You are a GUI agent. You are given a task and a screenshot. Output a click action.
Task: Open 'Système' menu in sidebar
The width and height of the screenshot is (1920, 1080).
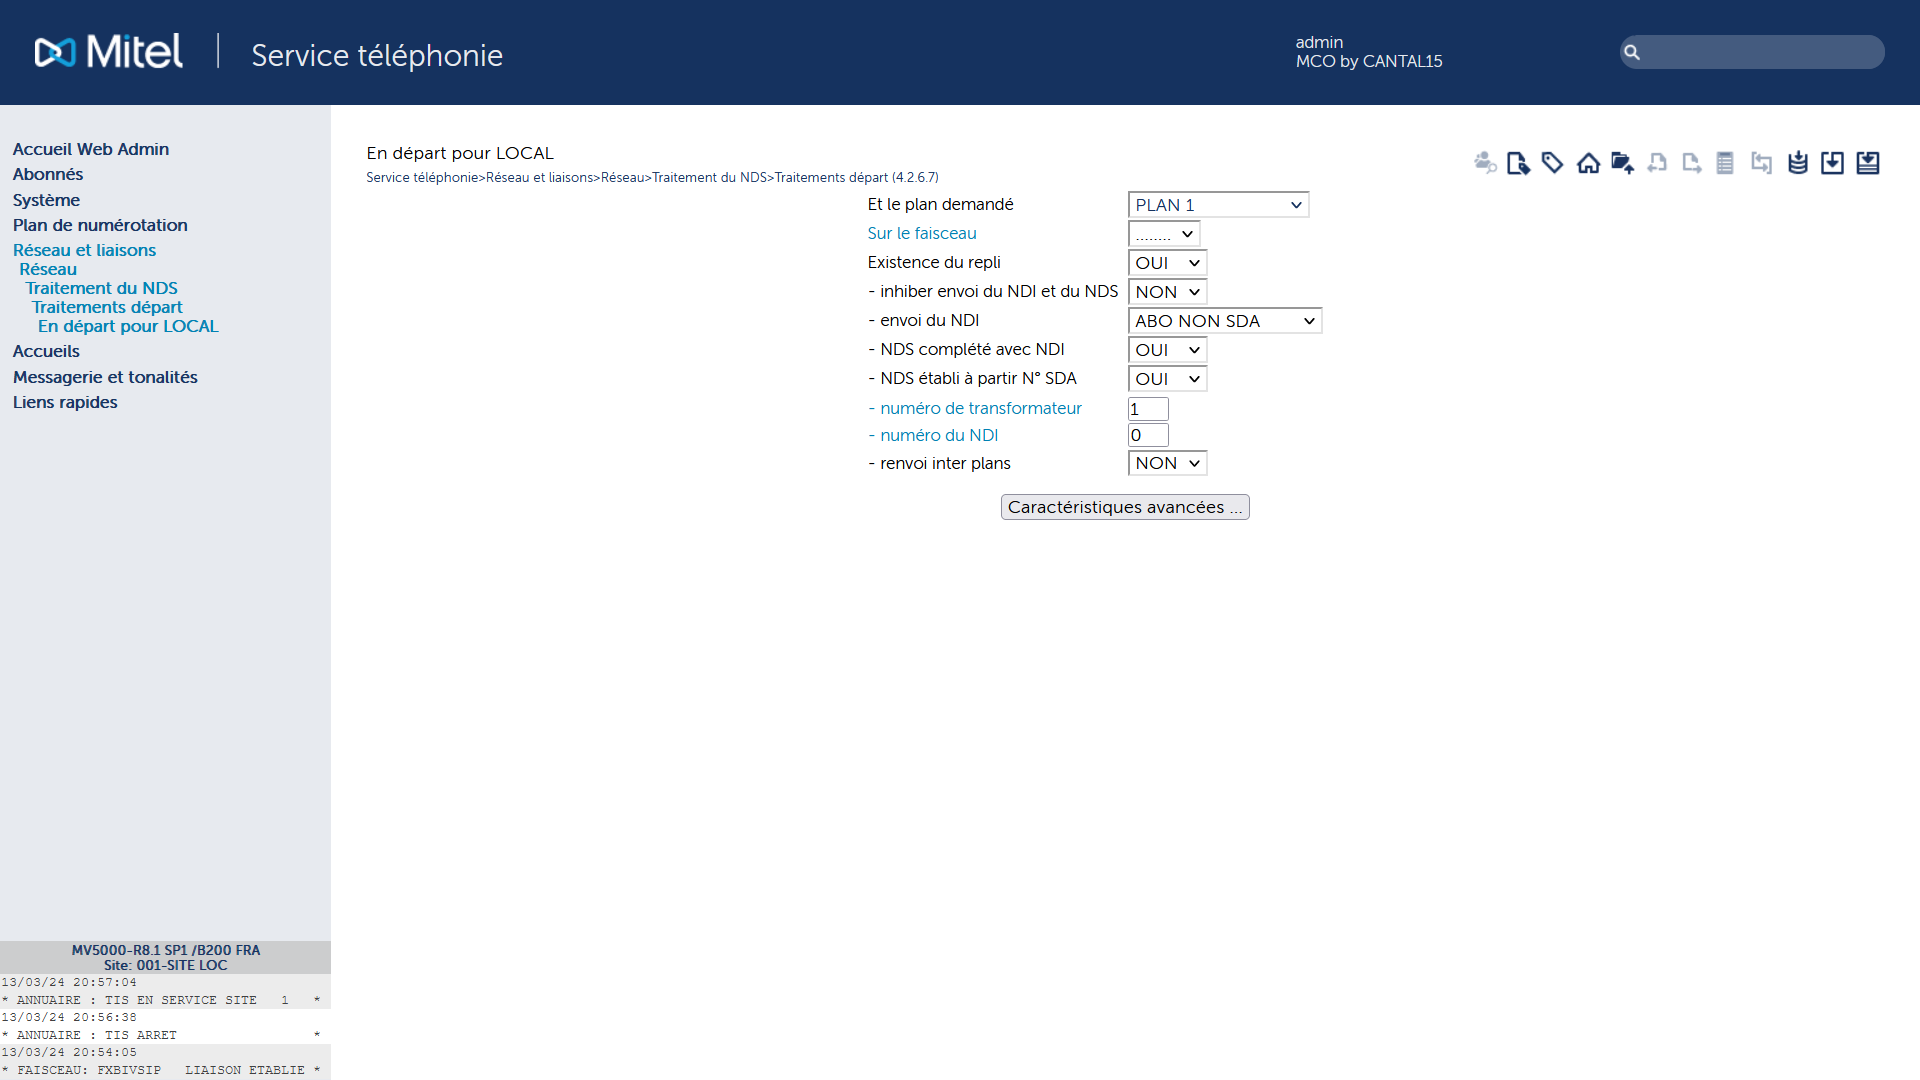[x=46, y=200]
